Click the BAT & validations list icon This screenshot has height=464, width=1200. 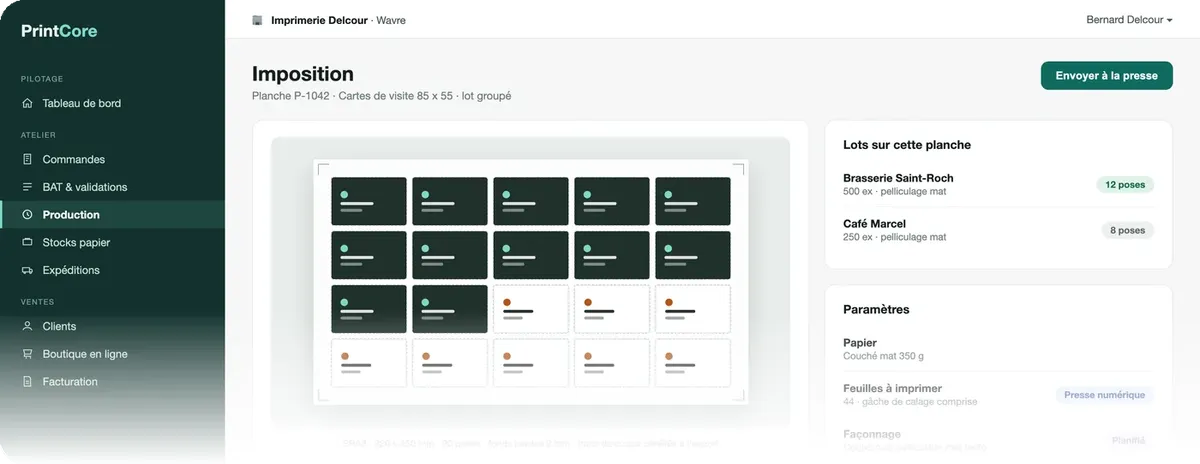click(27, 187)
